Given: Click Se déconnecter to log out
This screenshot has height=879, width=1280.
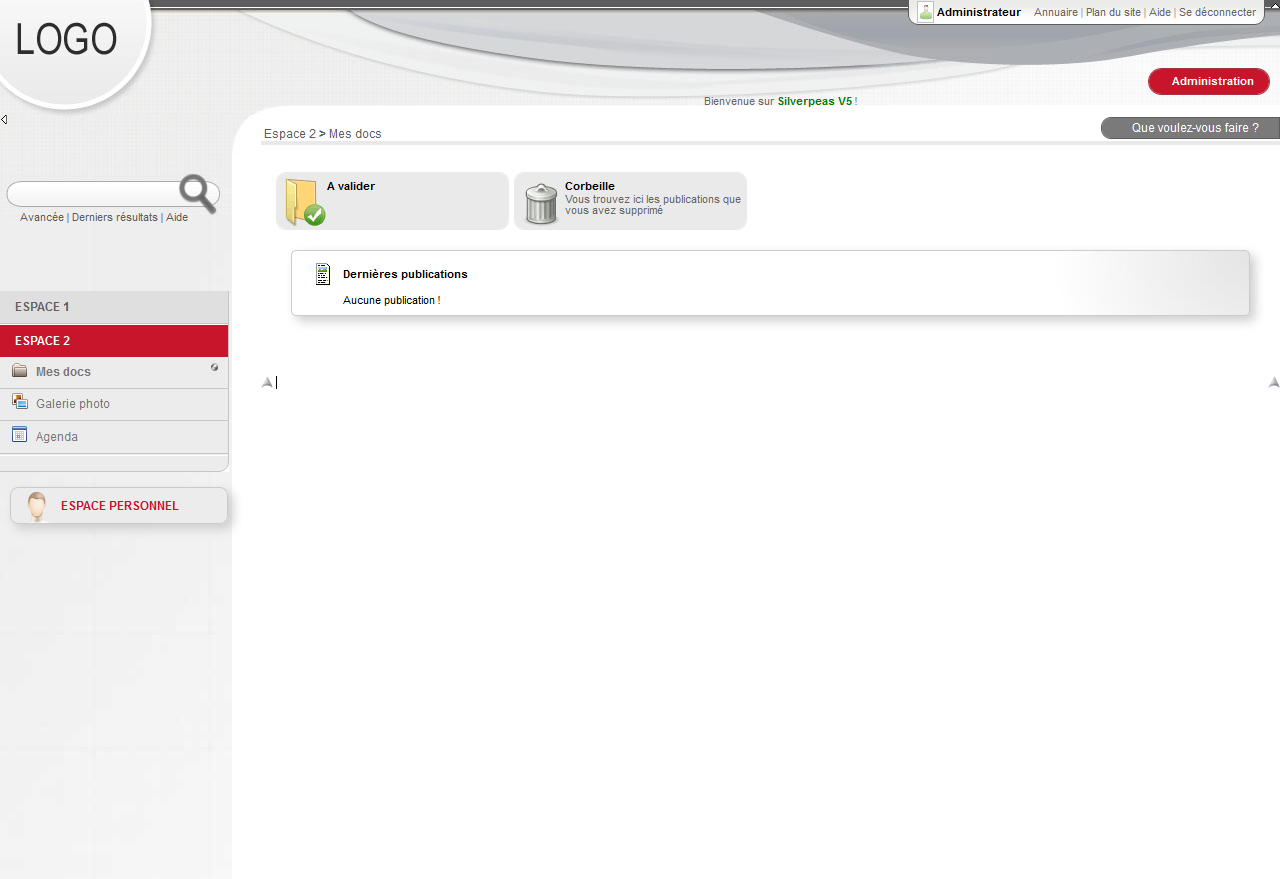Looking at the screenshot, I should (1217, 13).
